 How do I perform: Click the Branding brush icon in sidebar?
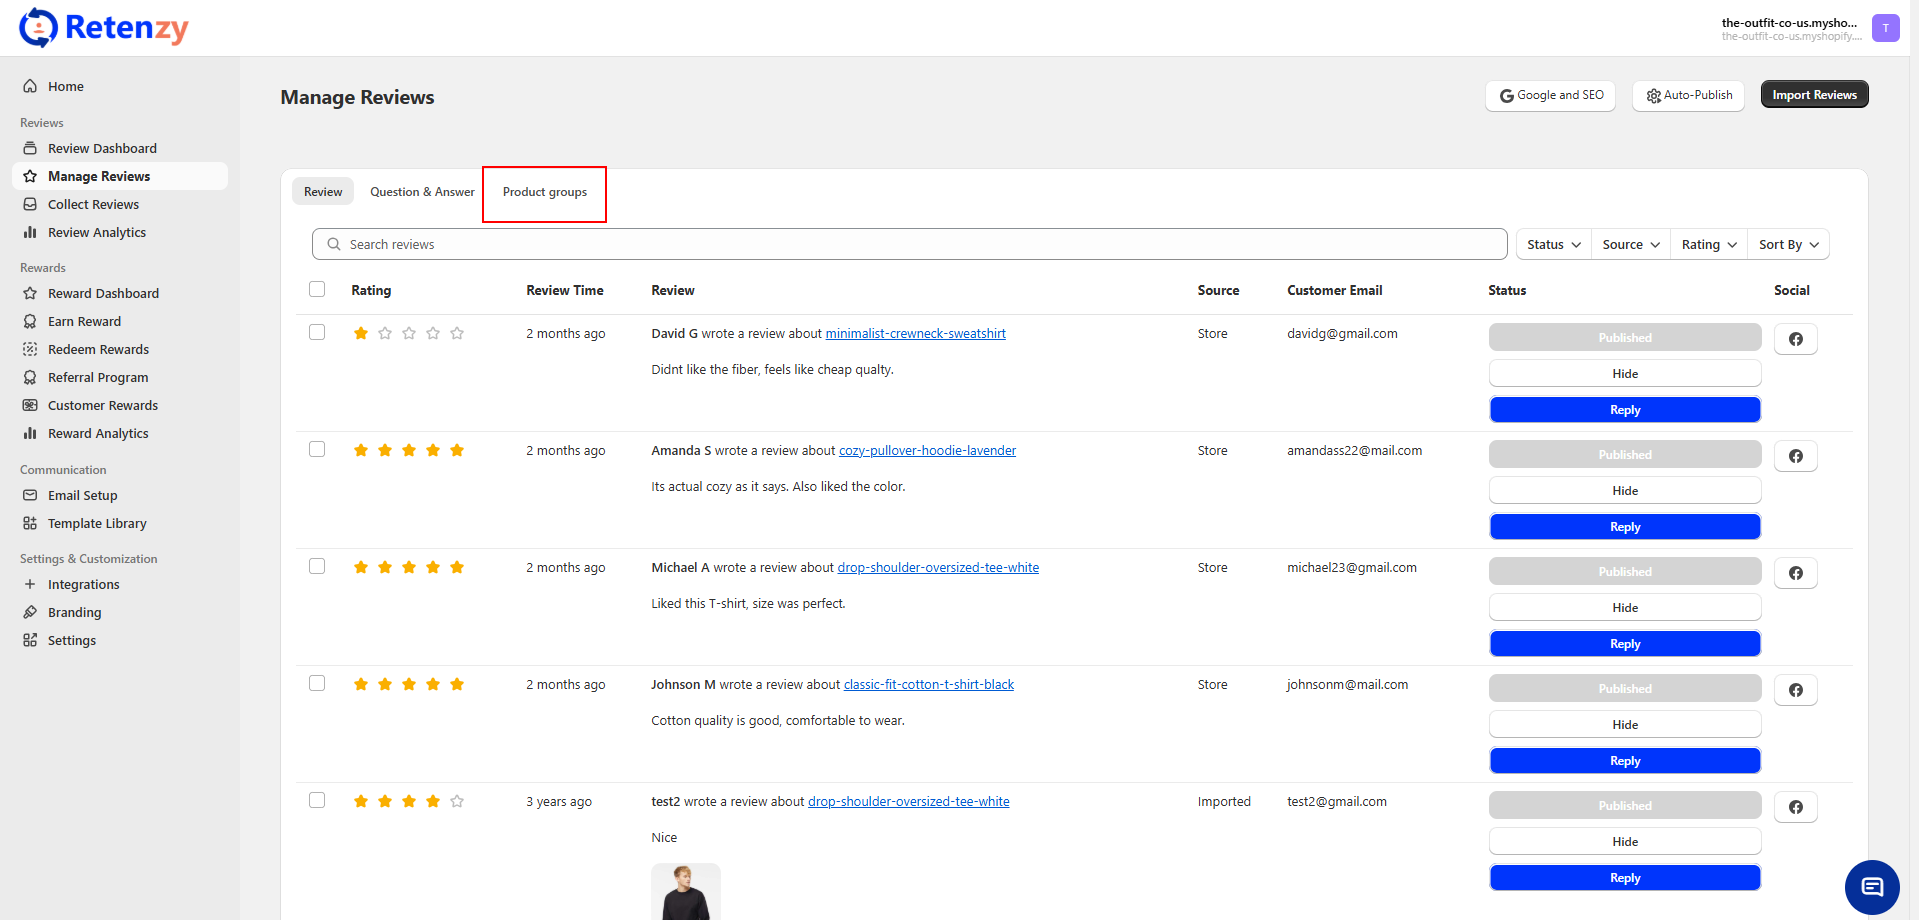pyautogui.click(x=30, y=612)
